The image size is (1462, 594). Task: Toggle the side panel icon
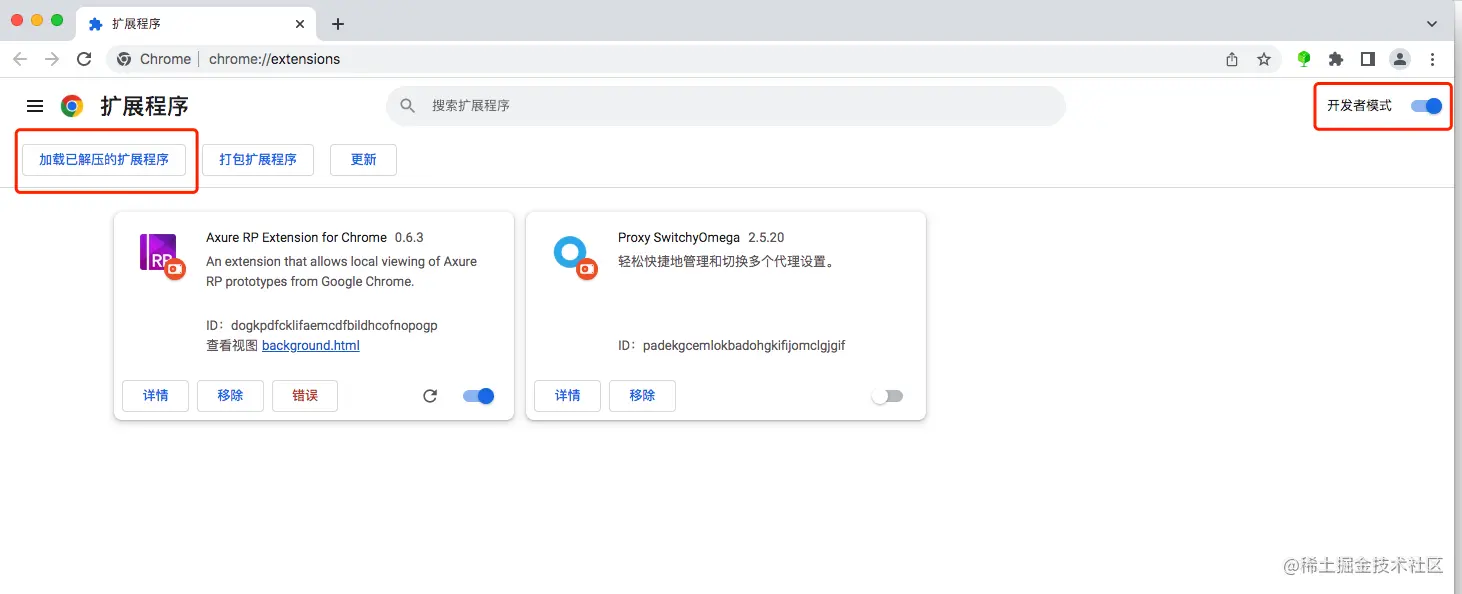1368,59
